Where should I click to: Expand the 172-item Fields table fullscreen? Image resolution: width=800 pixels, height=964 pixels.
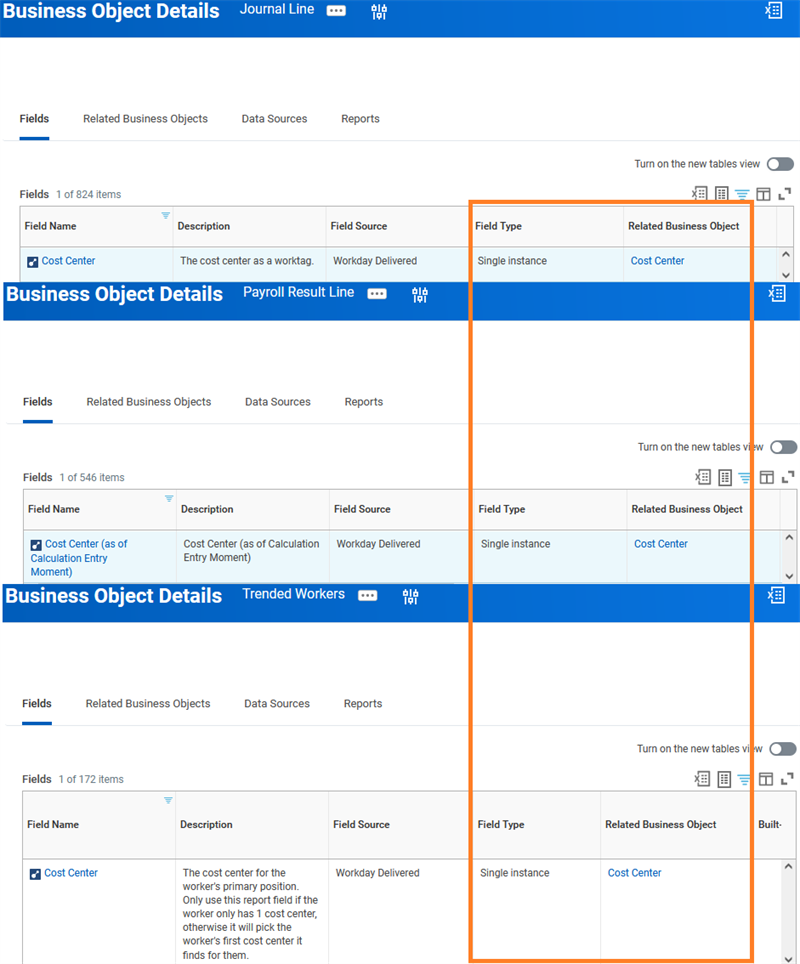pos(787,780)
